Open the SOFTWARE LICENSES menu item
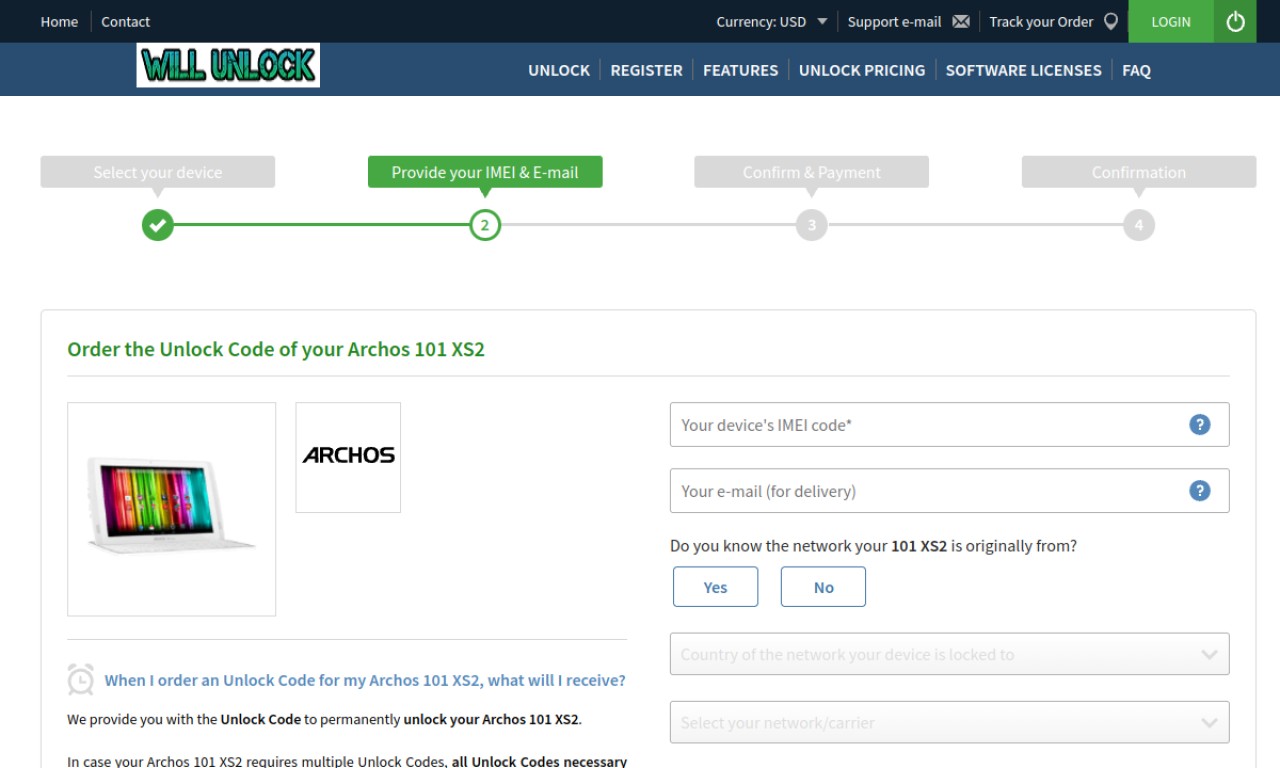 pos(1023,70)
